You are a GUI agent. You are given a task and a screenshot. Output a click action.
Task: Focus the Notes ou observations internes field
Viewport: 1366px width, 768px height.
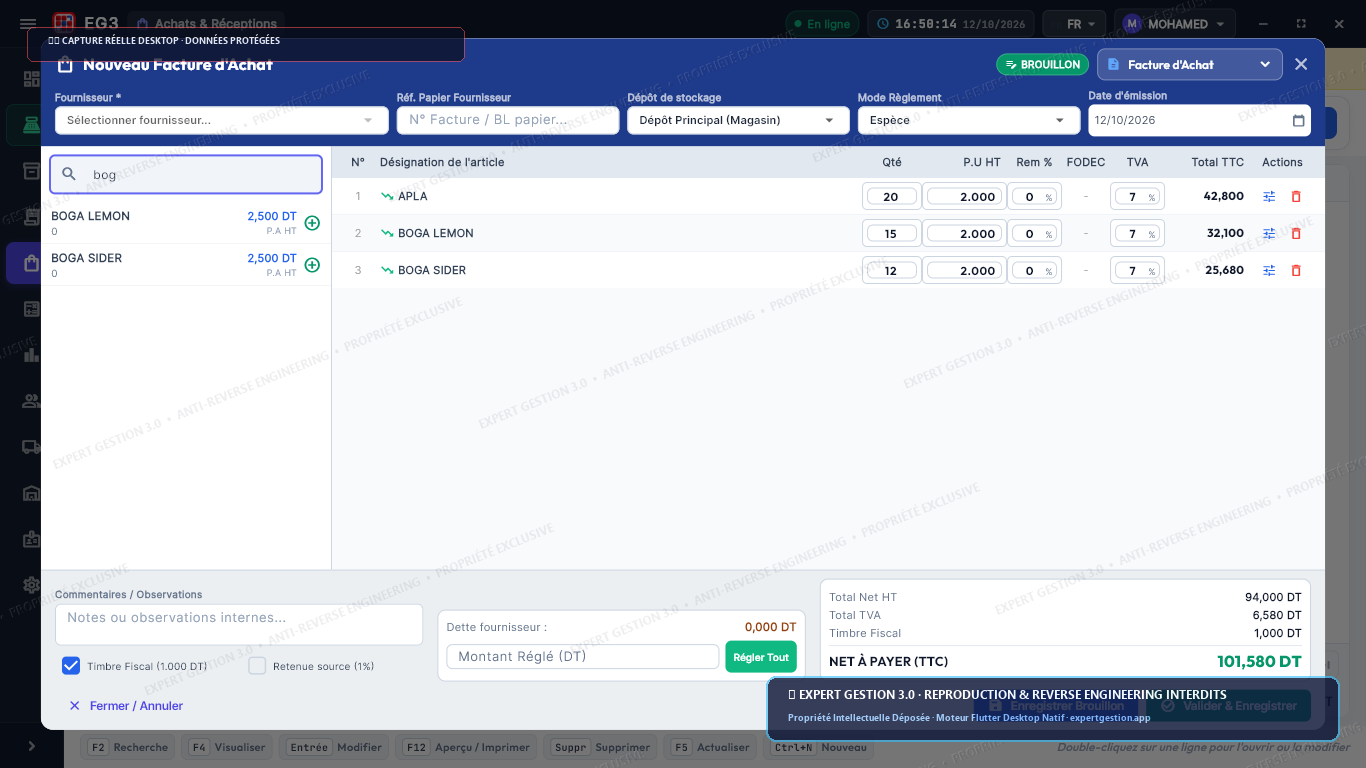click(239, 624)
